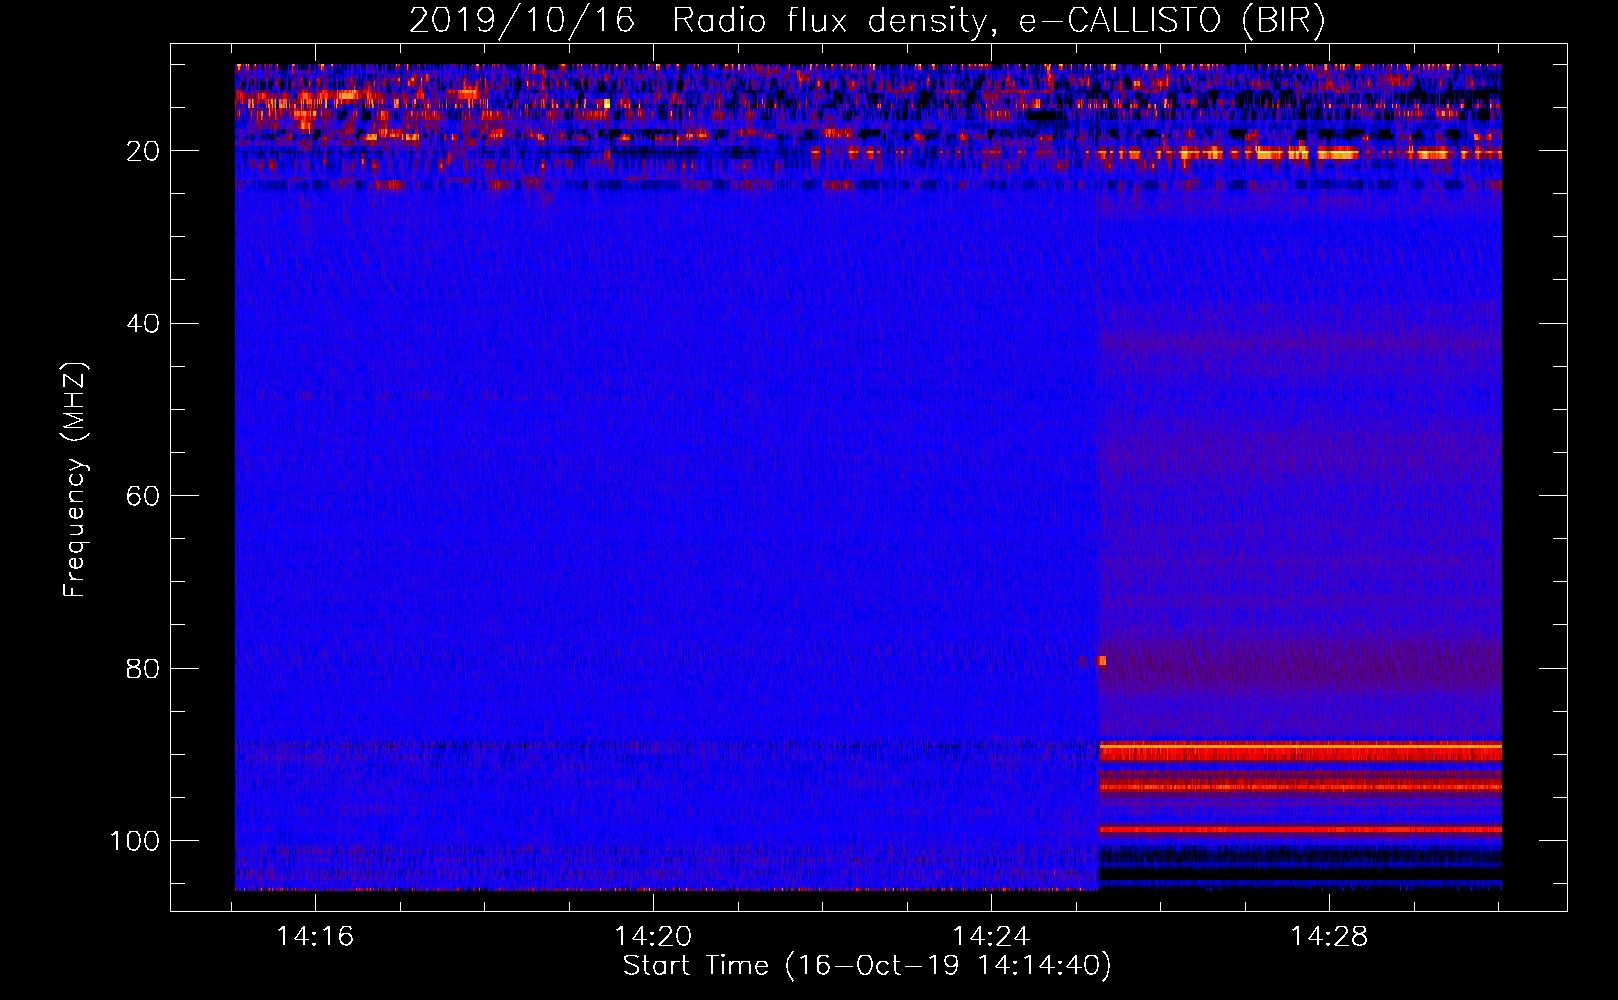Click the 100 MHz frequency tick label
This screenshot has width=1618, height=1000.
(x=135, y=841)
